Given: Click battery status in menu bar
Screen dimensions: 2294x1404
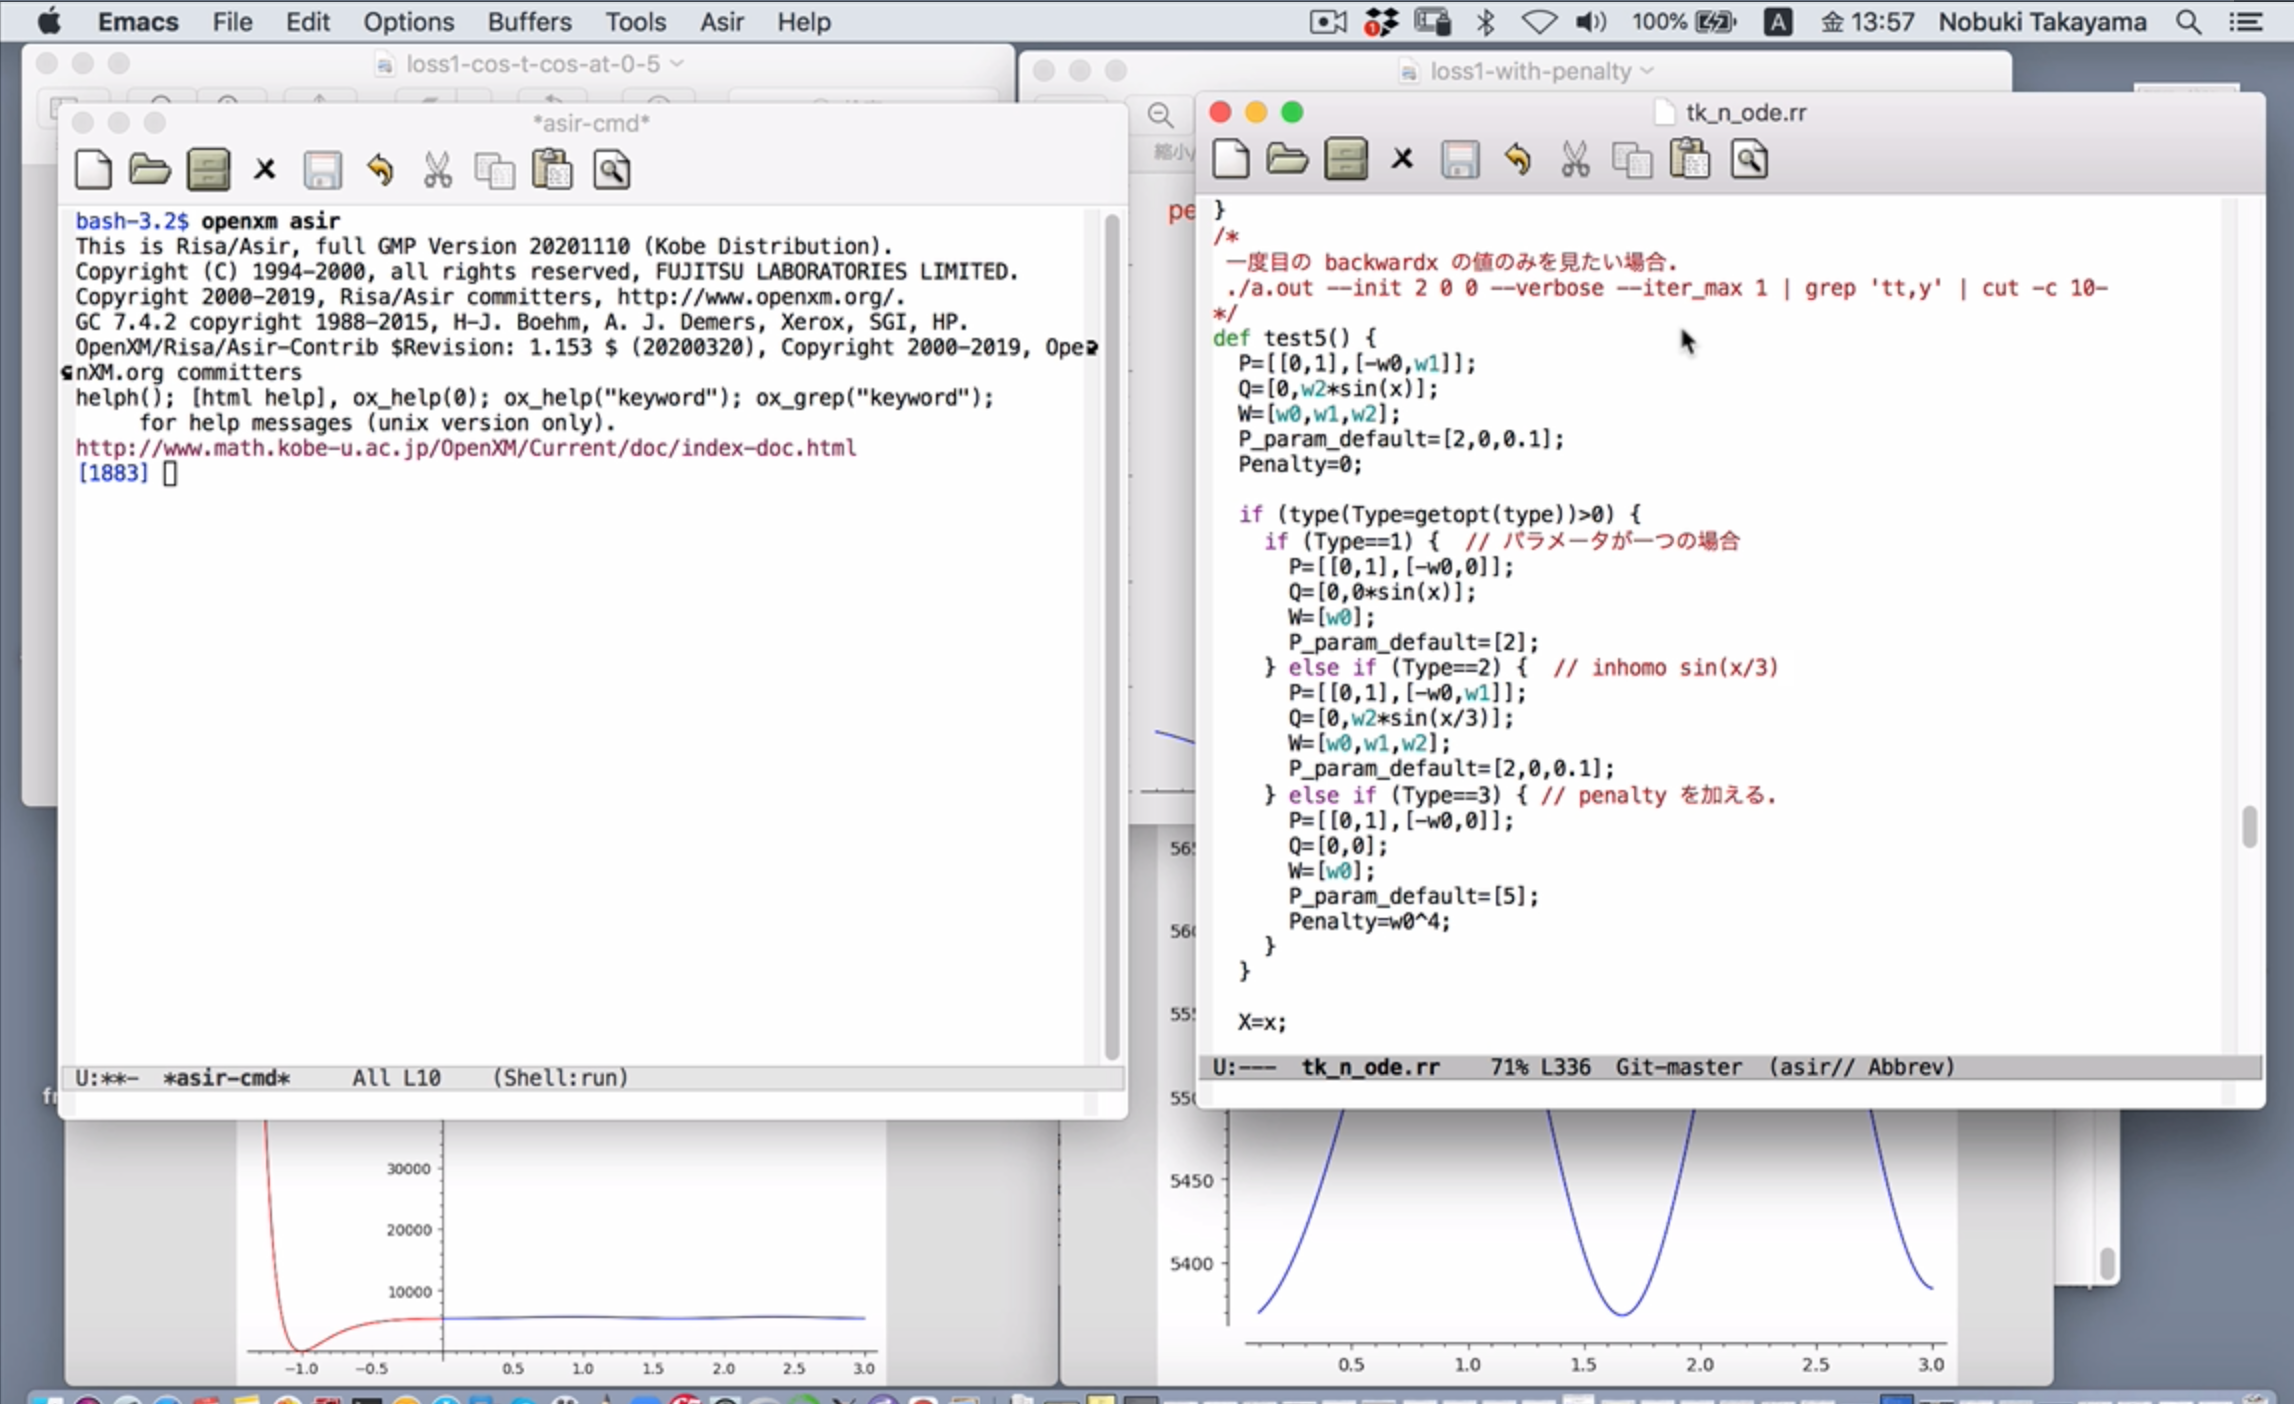Looking at the screenshot, I should [1685, 22].
